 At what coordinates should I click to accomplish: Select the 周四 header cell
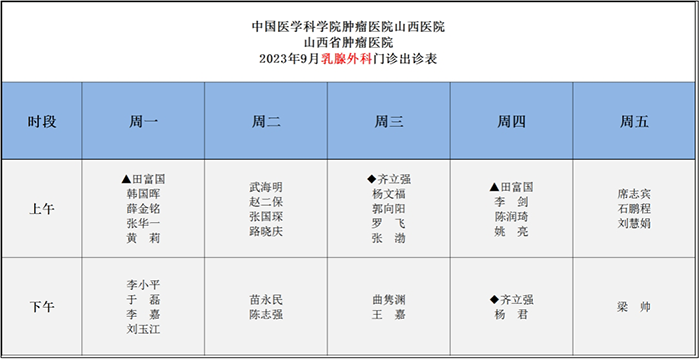[x=512, y=121]
